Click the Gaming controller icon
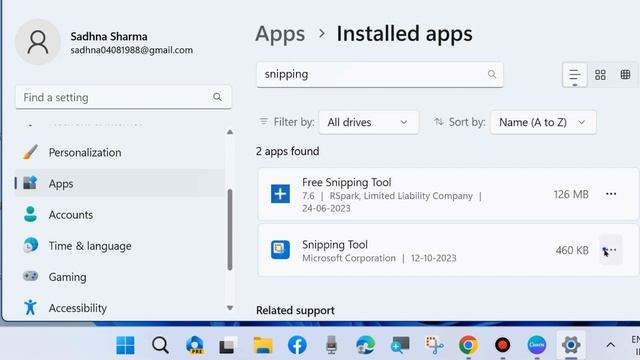Image resolution: width=640 pixels, height=360 pixels. tap(30, 276)
